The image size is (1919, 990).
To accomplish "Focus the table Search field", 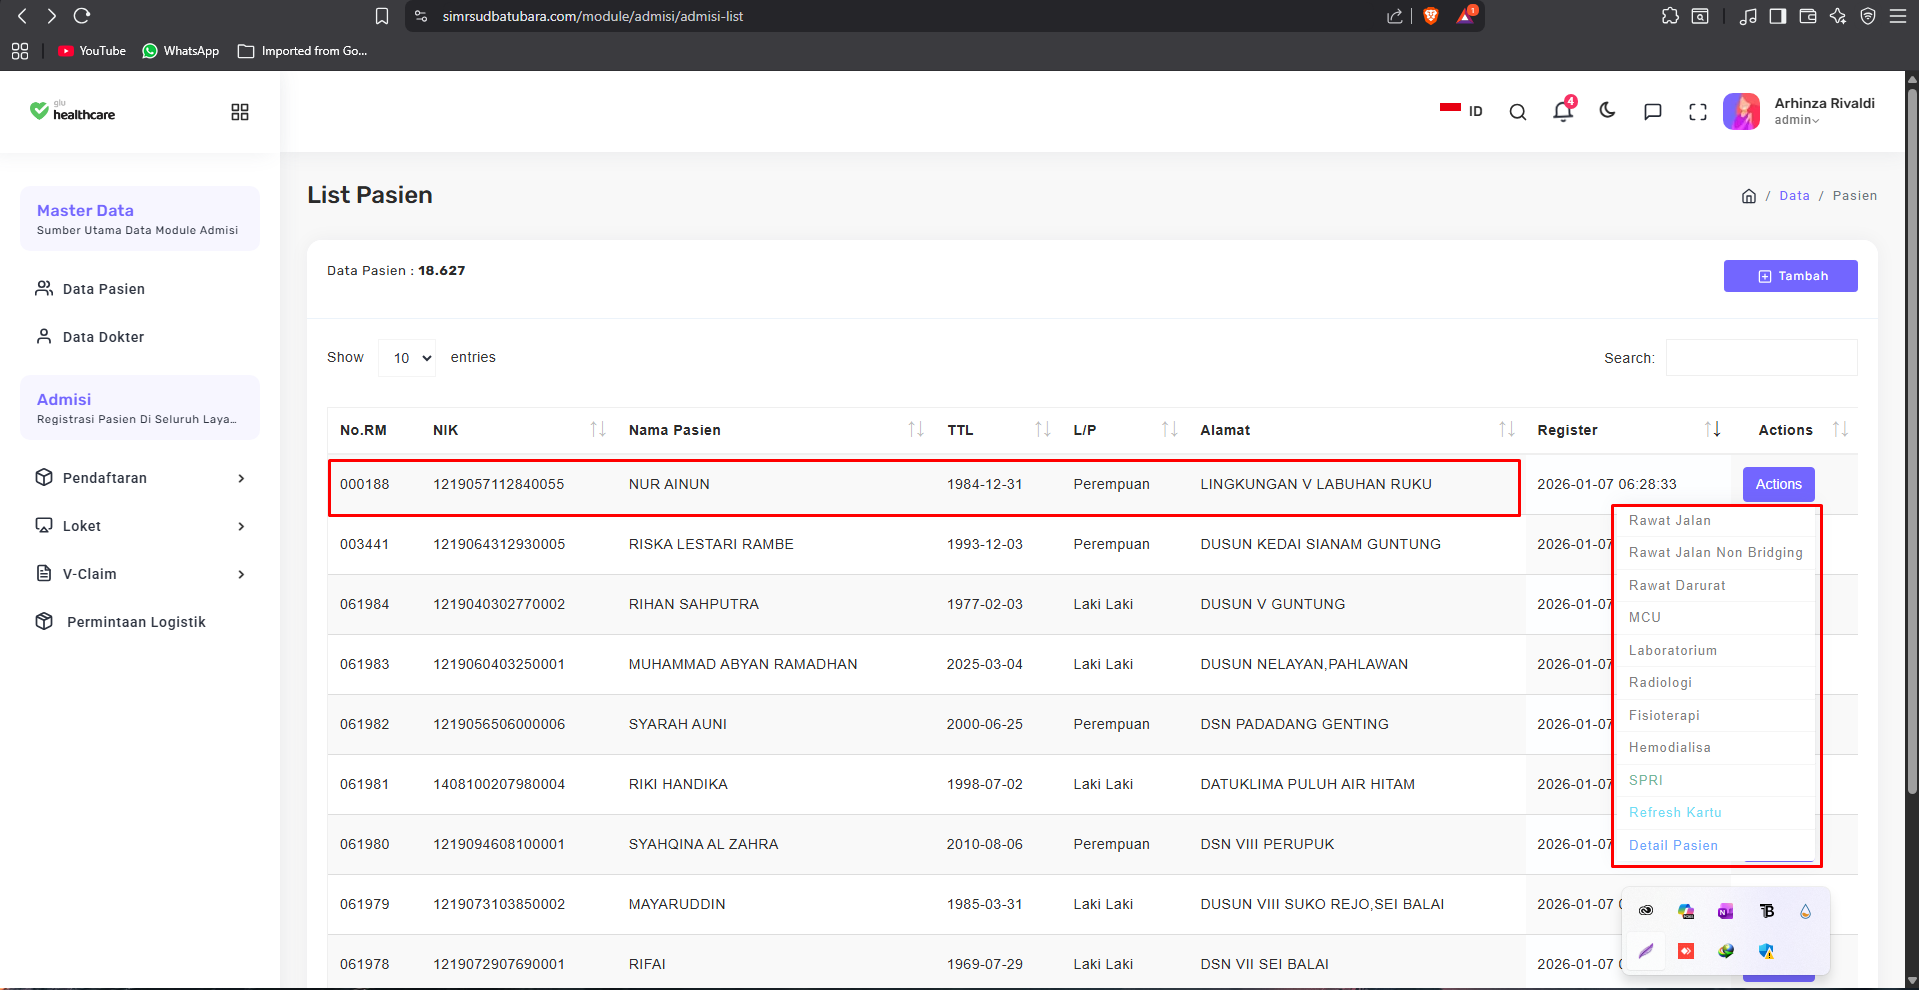I will point(1761,358).
